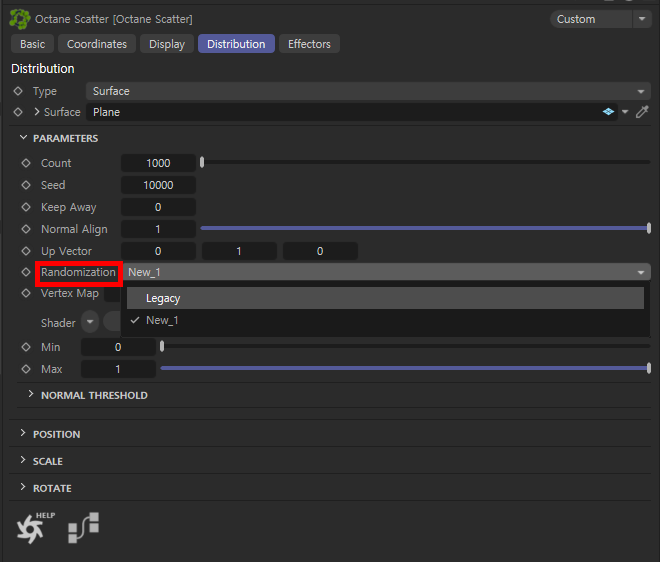Viewport: 660px width, 562px height.
Task: Switch to the Effectors tab
Action: click(x=309, y=44)
